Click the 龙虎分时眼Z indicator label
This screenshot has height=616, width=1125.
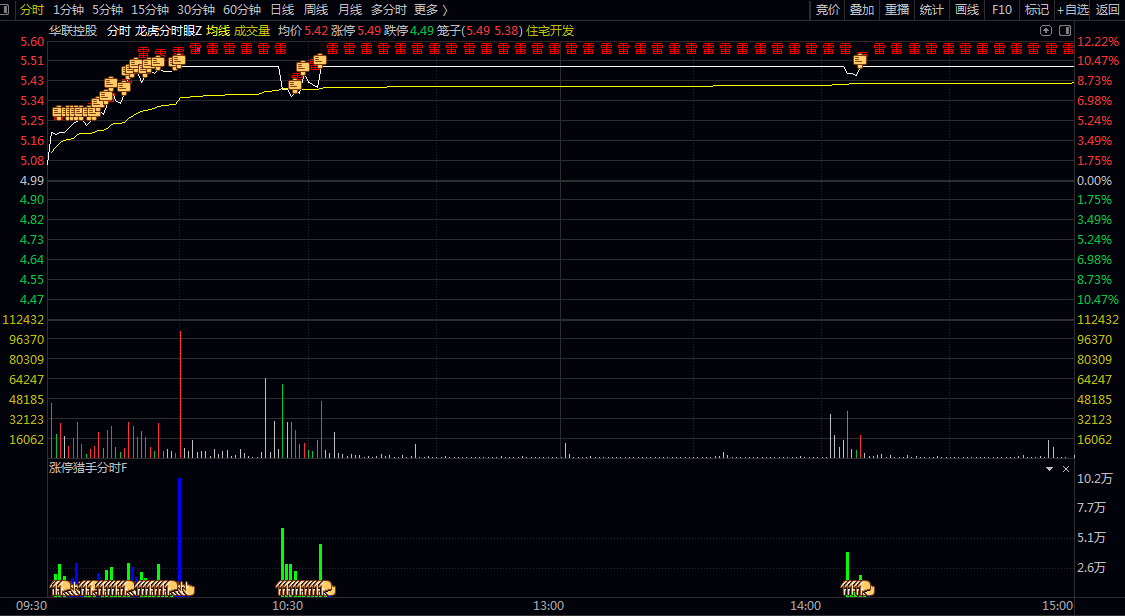(168, 30)
